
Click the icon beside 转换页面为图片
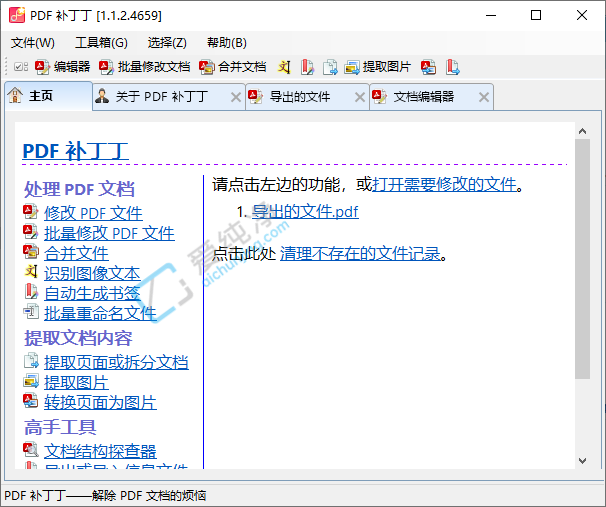click(31, 401)
